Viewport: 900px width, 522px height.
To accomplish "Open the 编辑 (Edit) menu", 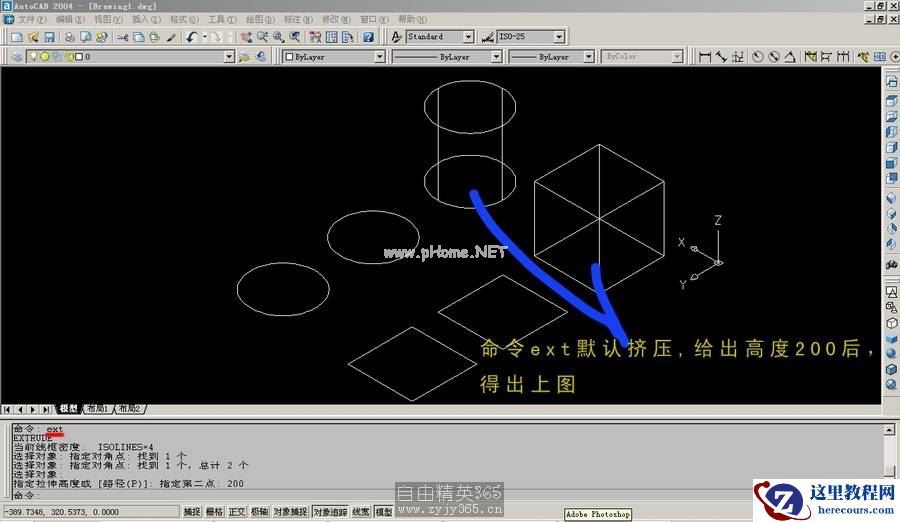I will (x=70, y=20).
